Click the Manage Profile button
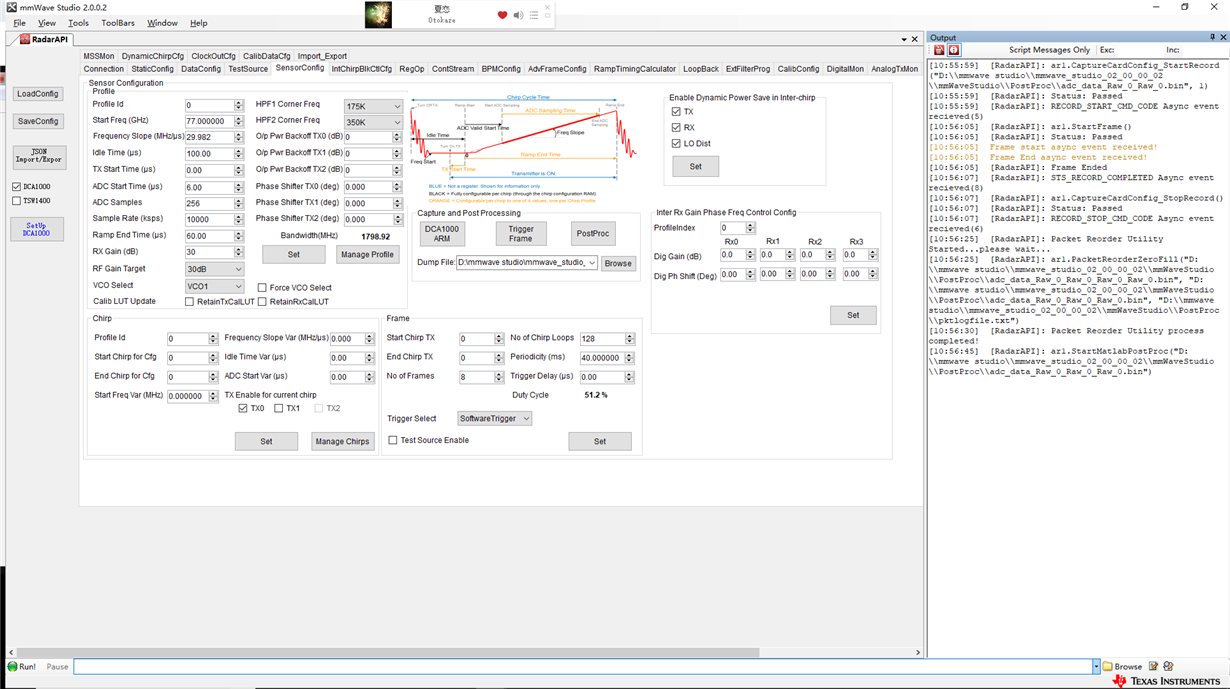 367,254
